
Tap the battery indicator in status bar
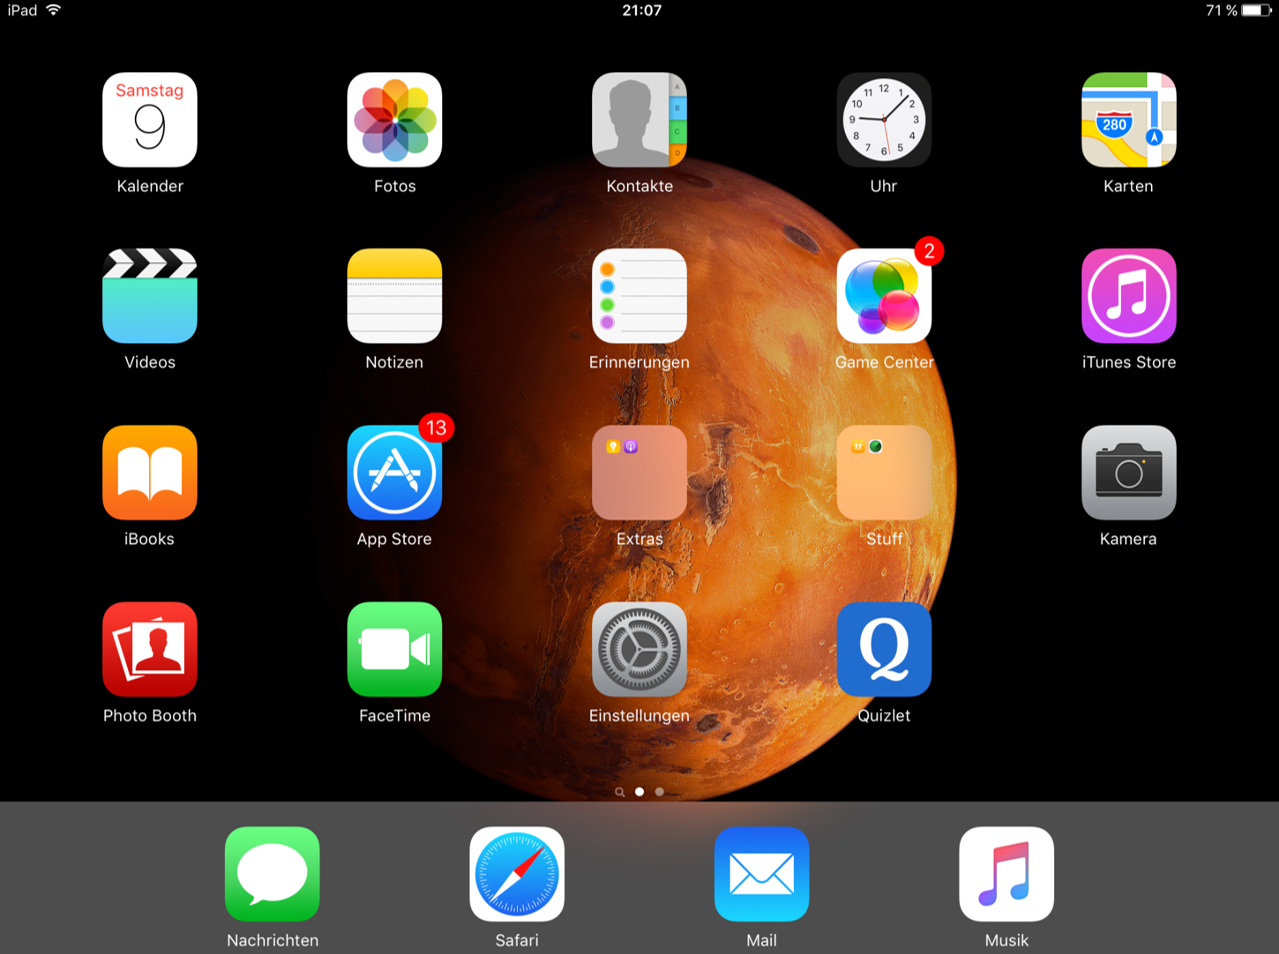1258,10
